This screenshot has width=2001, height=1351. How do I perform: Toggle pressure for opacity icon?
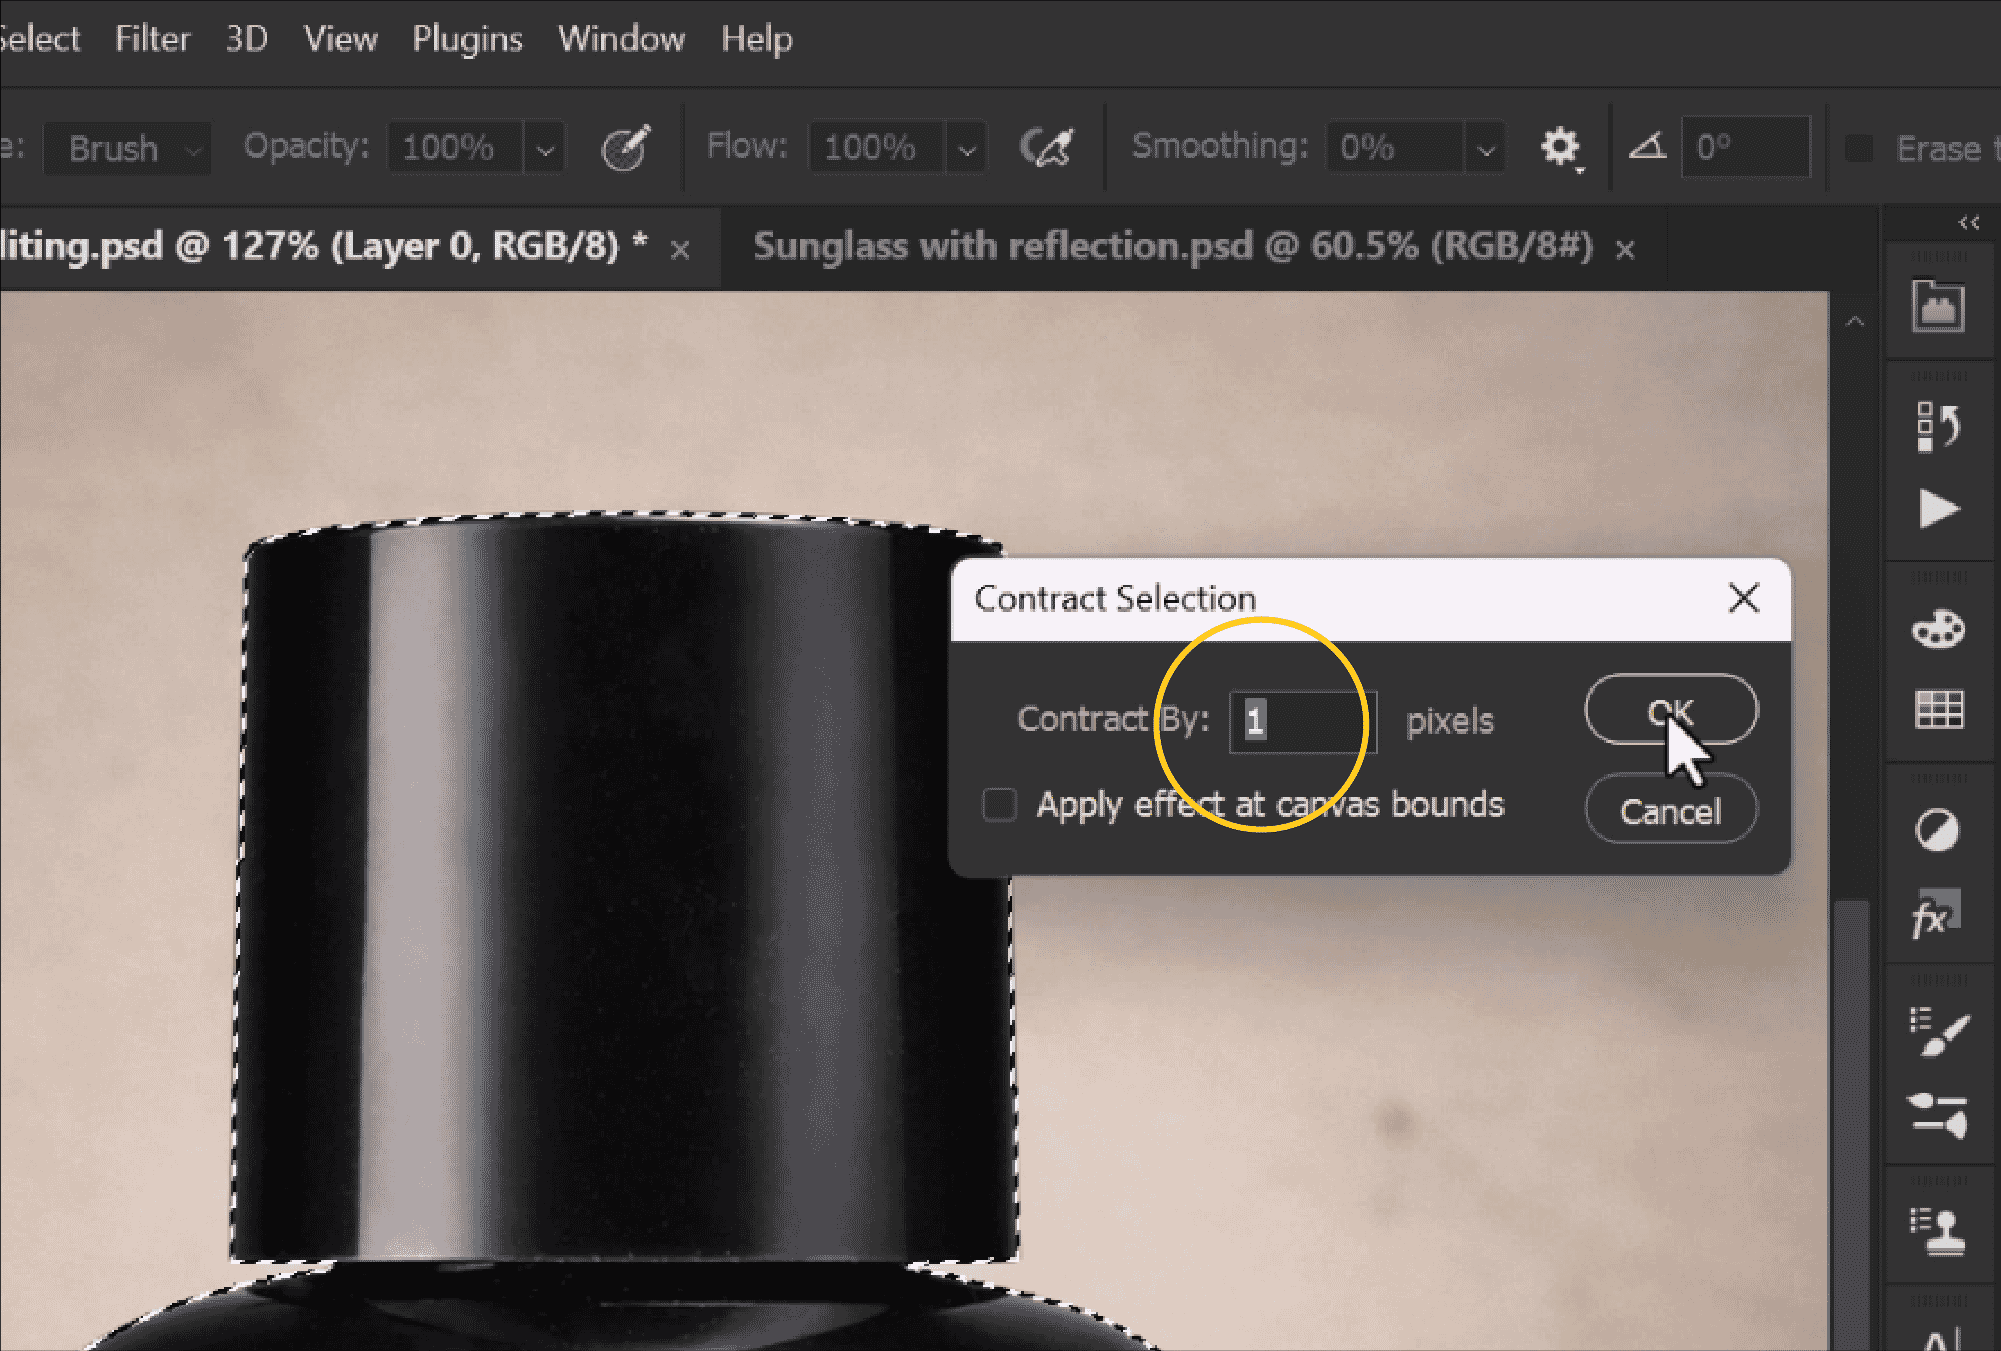[626, 148]
